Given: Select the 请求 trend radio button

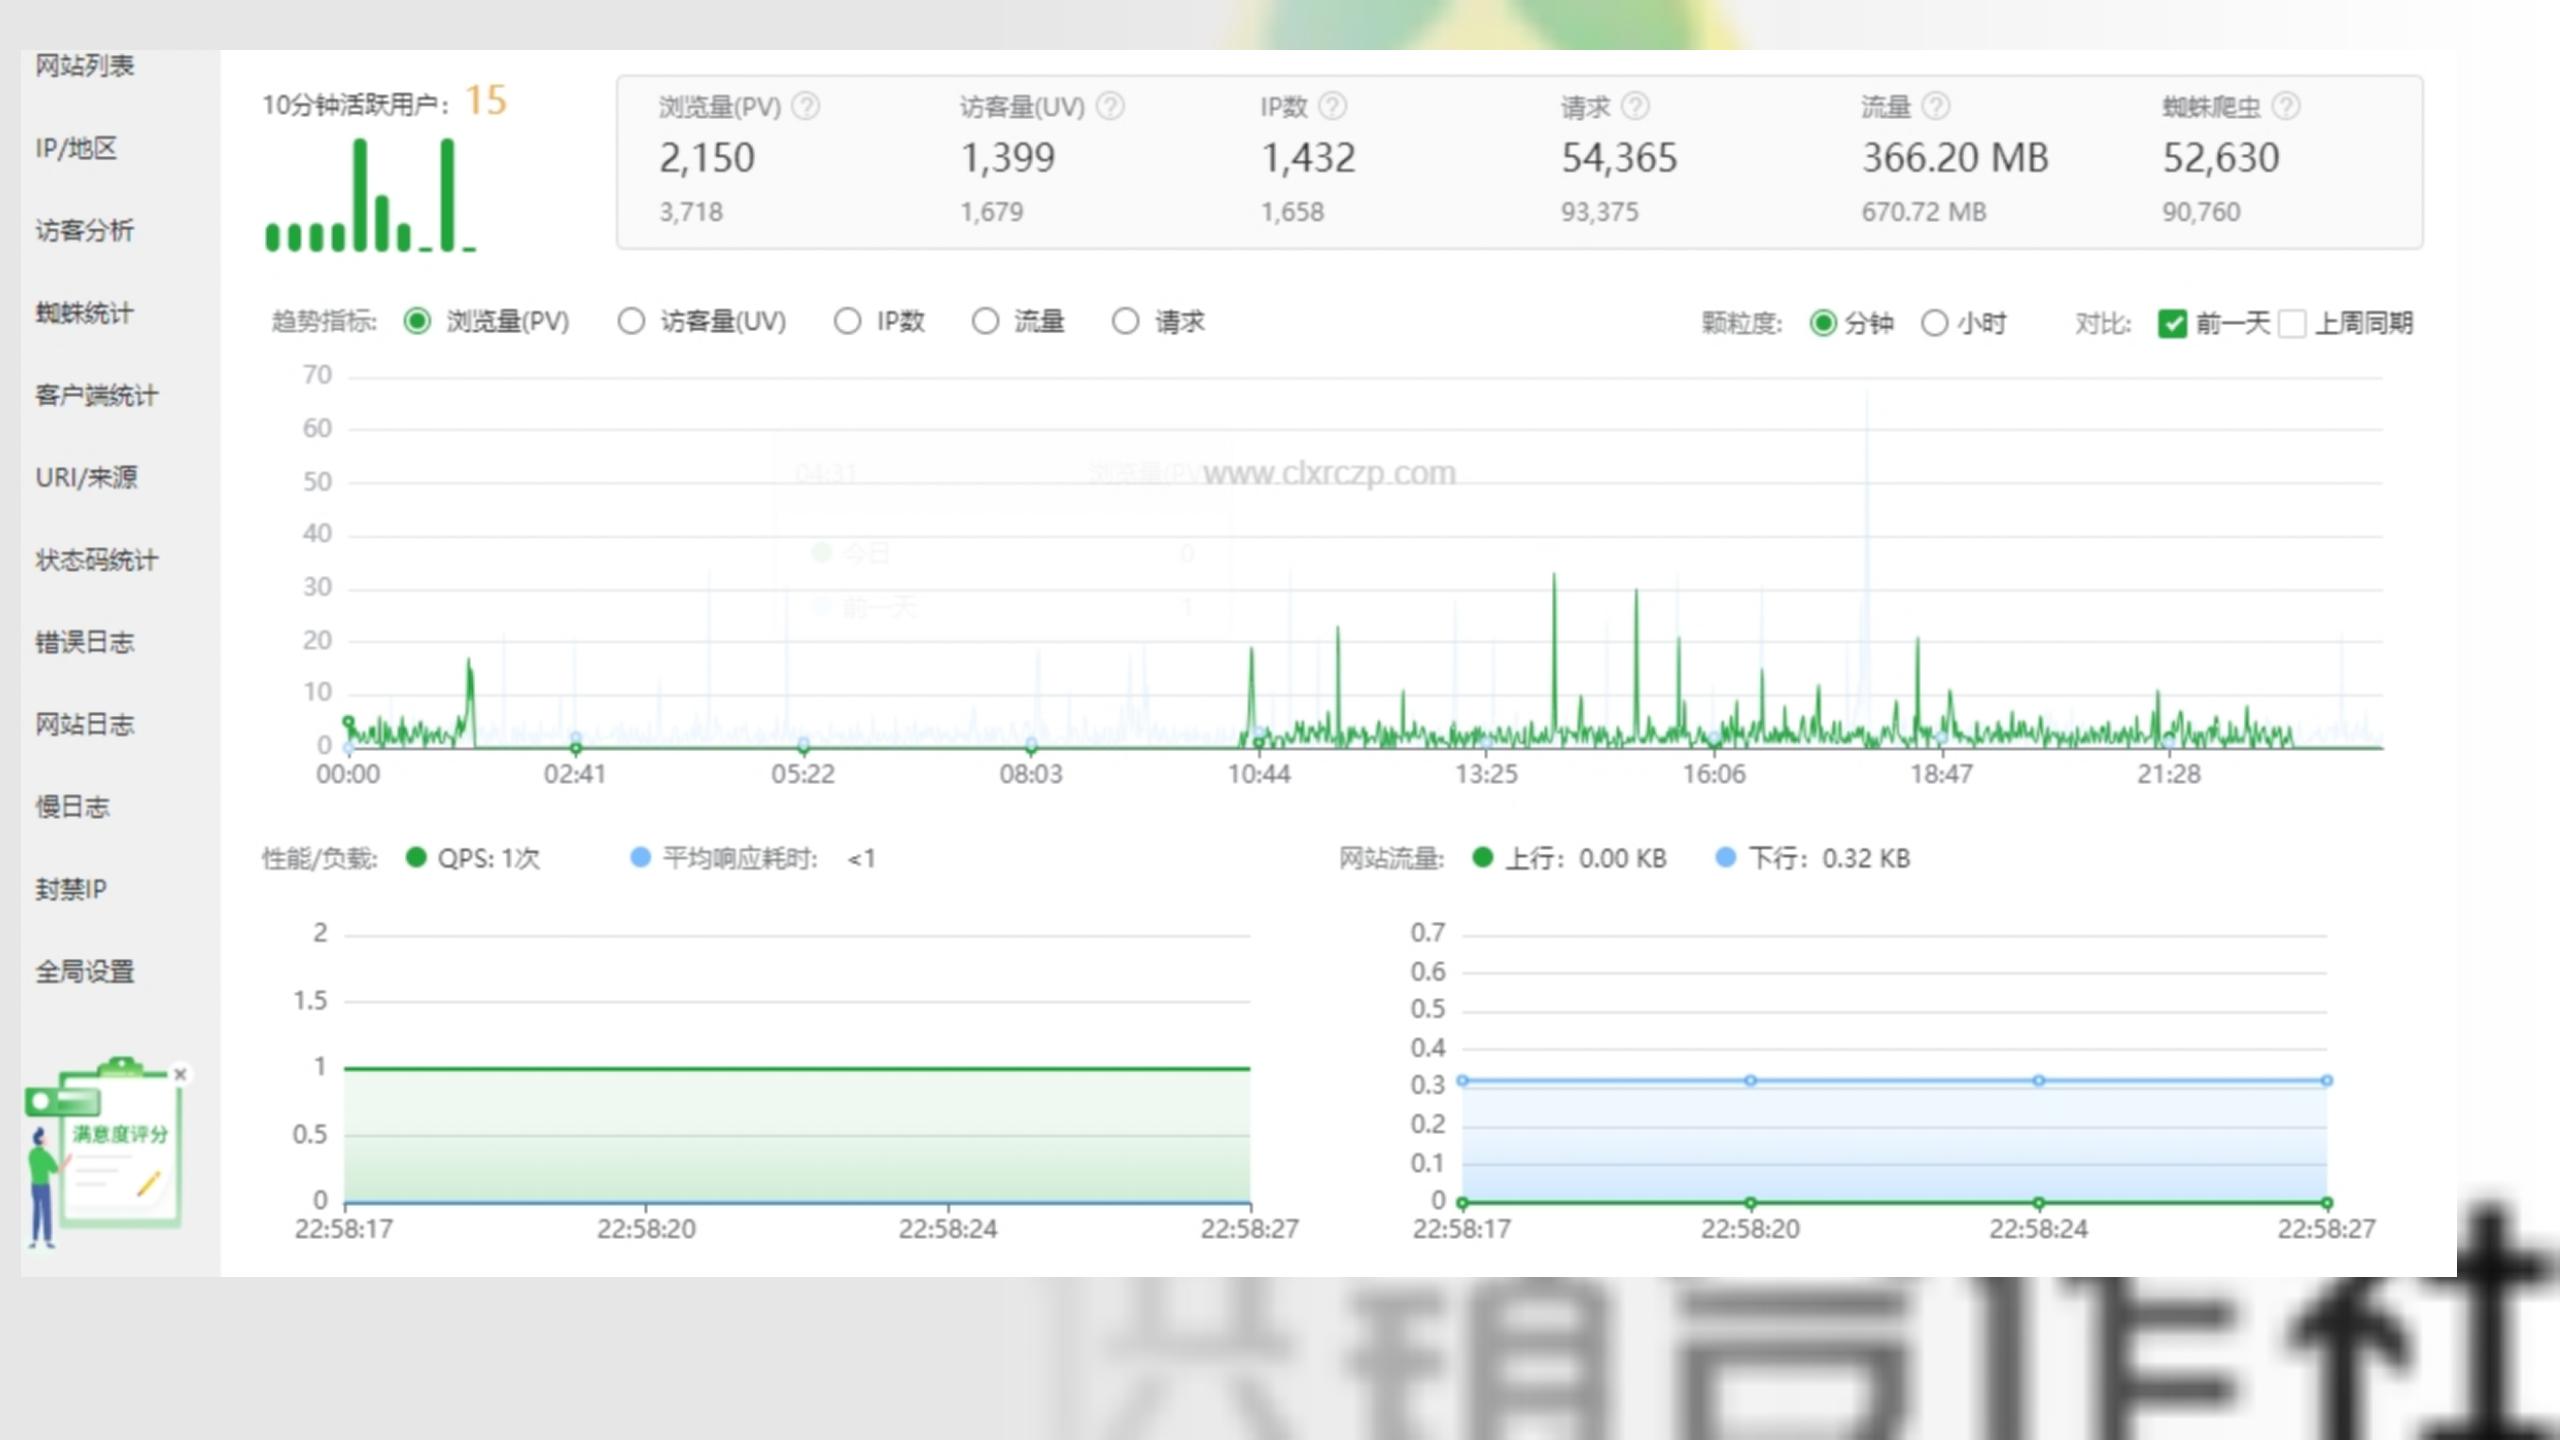Looking at the screenshot, I should coord(1125,321).
